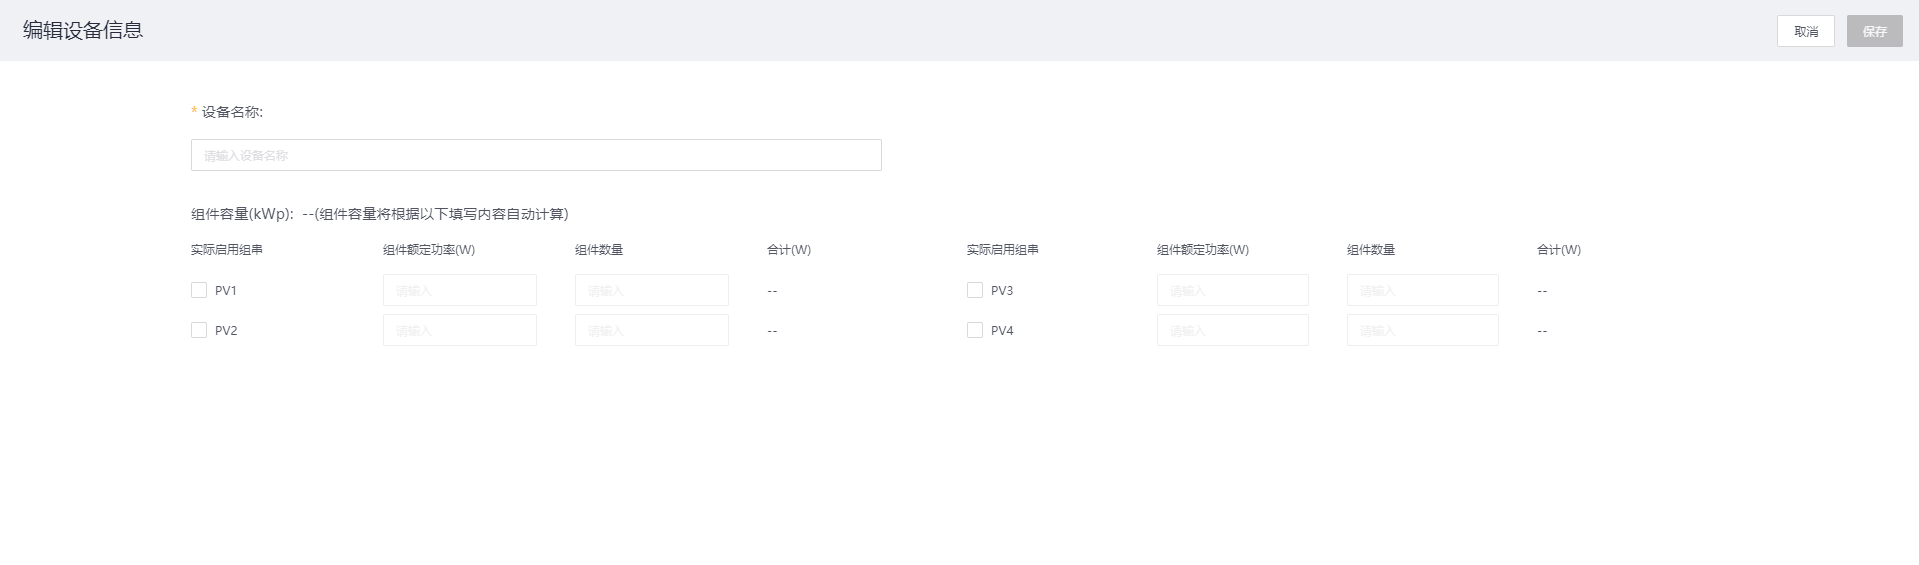Click the PV2 text label
This screenshot has width=1919, height=565.
[x=226, y=331]
